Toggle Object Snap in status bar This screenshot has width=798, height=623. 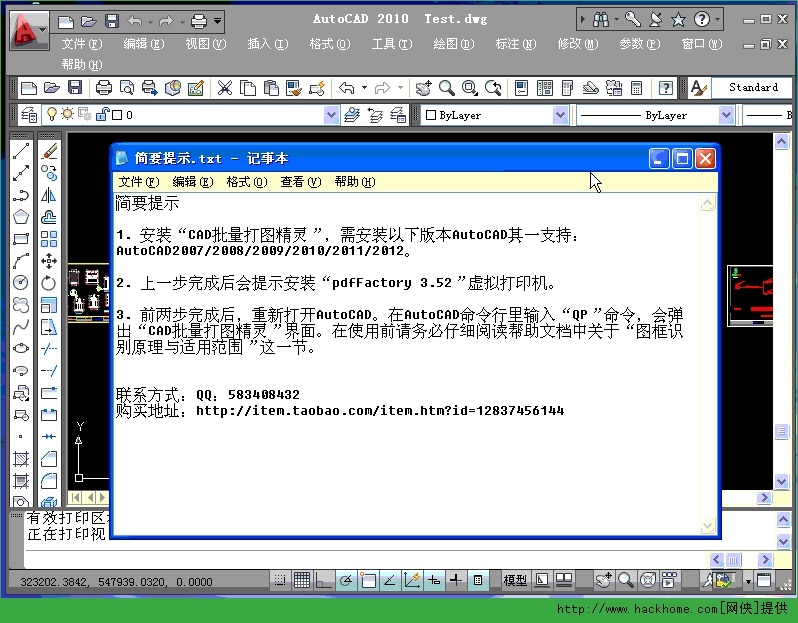tap(368, 580)
